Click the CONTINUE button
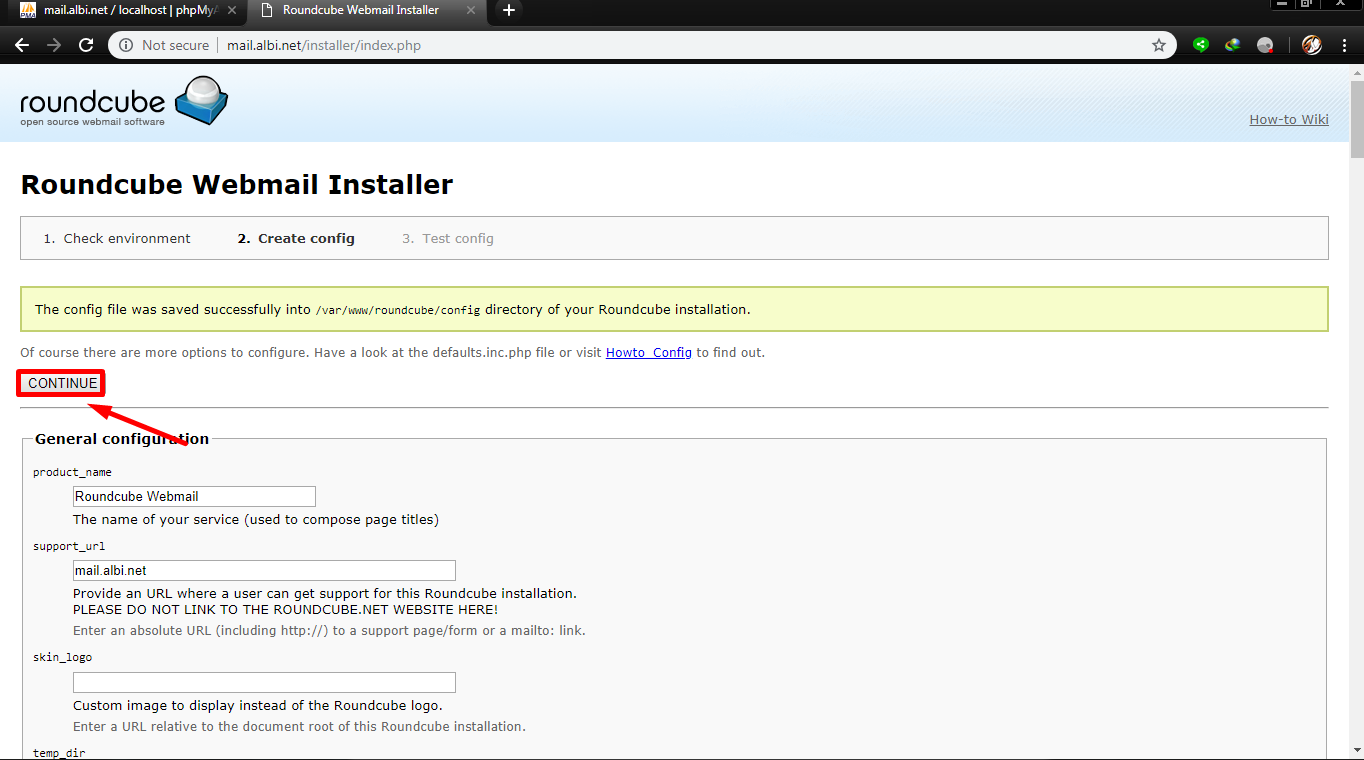The height and width of the screenshot is (760, 1364). [x=62, y=383]
